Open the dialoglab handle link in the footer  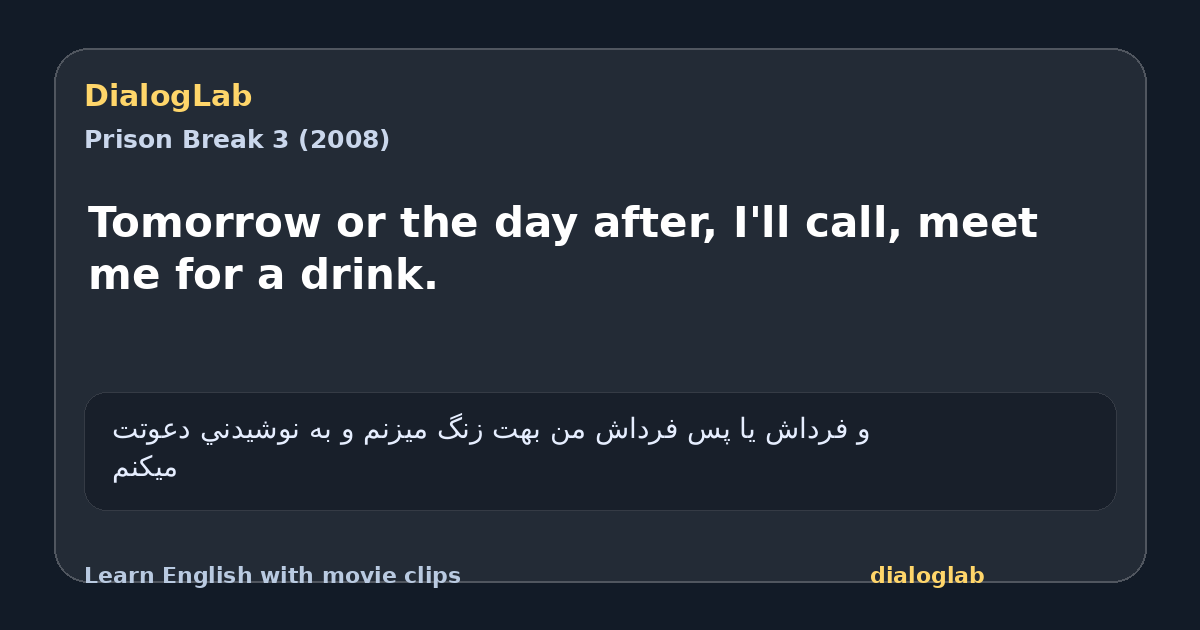pos(927,576)
